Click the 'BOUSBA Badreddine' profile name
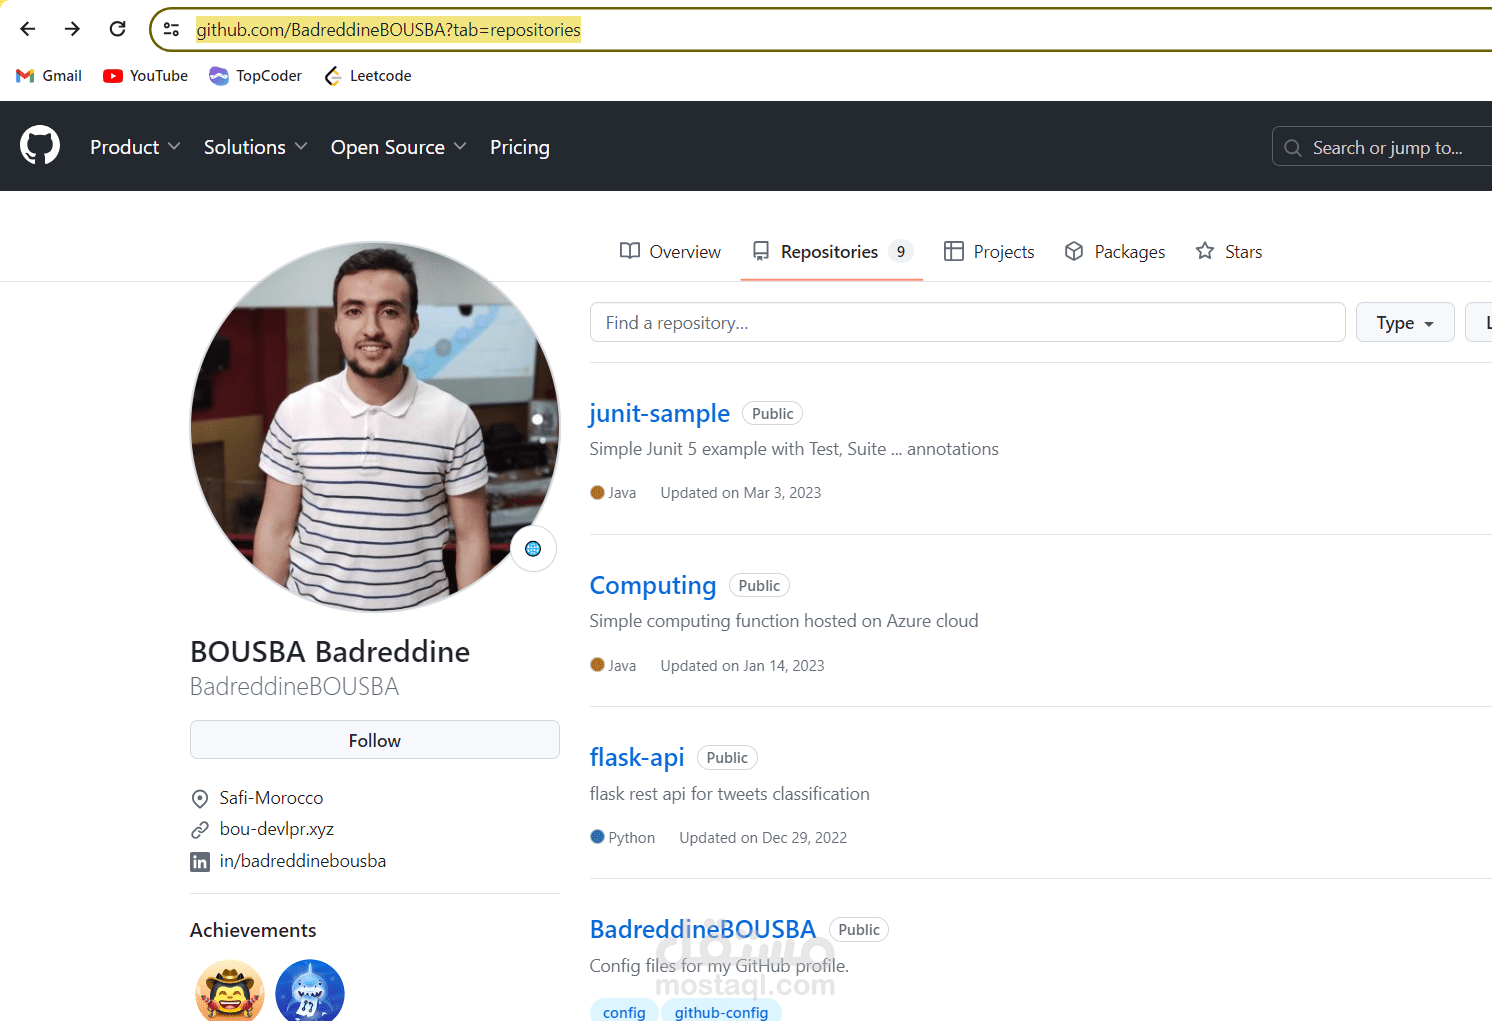The width and height of the screenshot is (1492, 1021). click(330, 651)
